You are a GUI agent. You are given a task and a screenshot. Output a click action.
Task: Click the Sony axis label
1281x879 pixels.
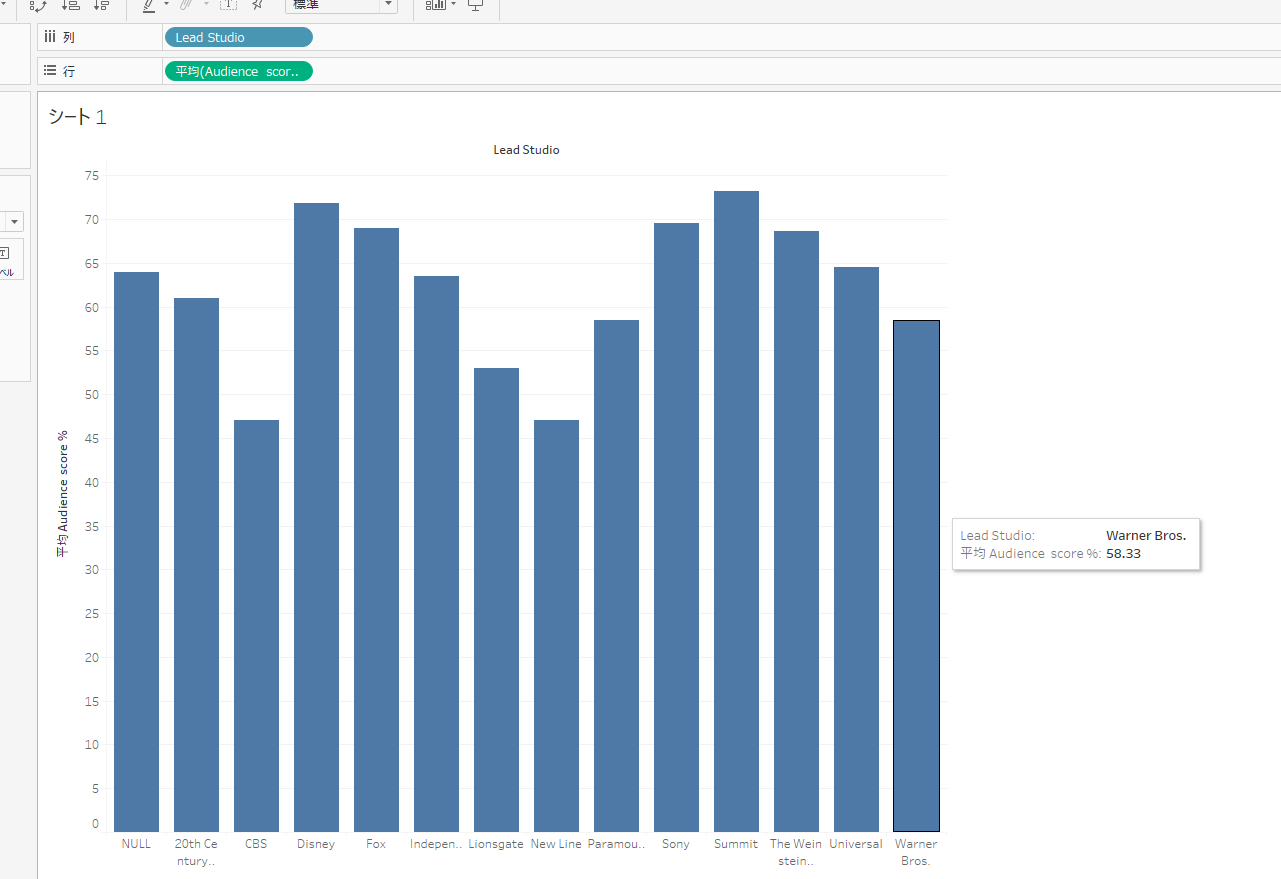[x=676, y=844]
